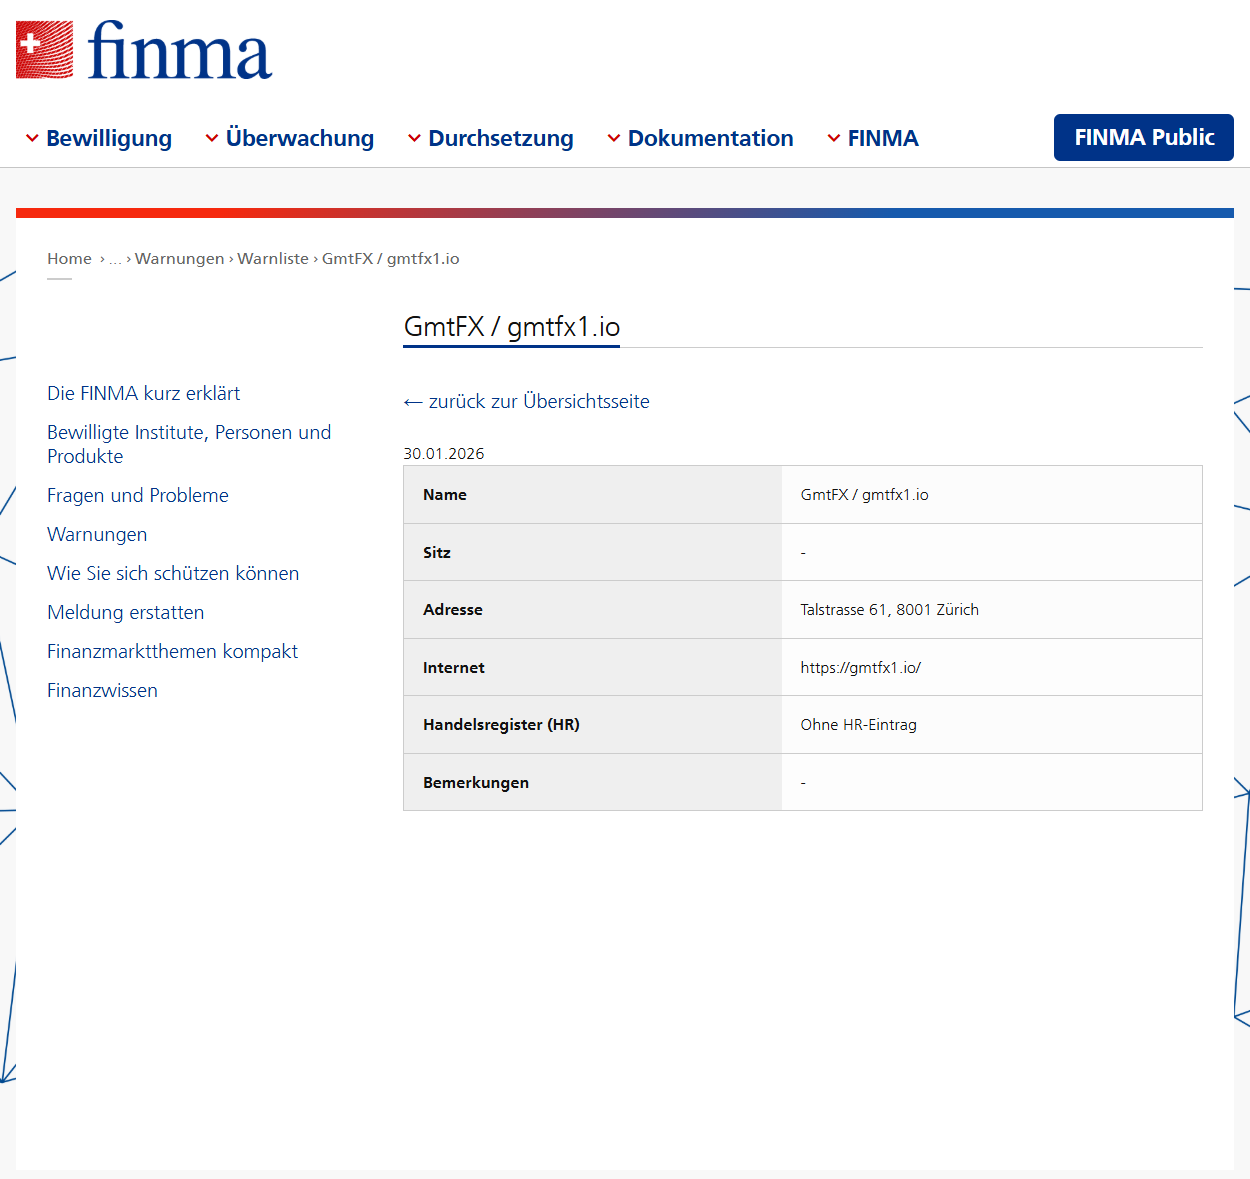Open Warnliste in the breadcrumb

pyautogui.click(x=273, y=258)
